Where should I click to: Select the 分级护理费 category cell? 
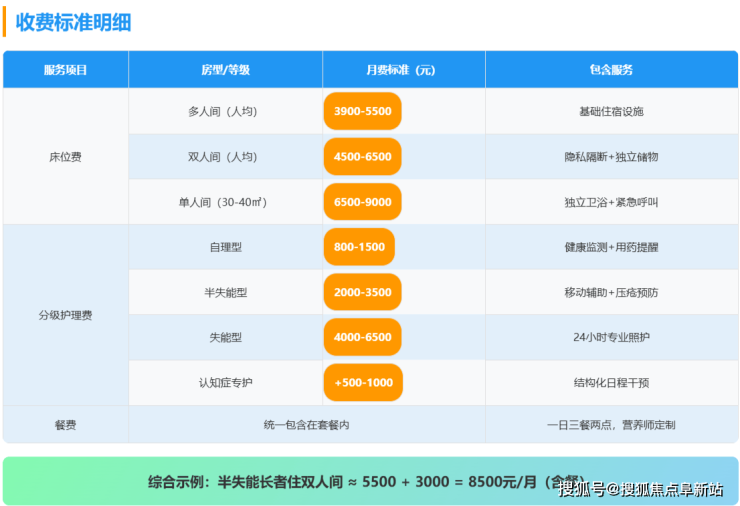coord(66,315)
